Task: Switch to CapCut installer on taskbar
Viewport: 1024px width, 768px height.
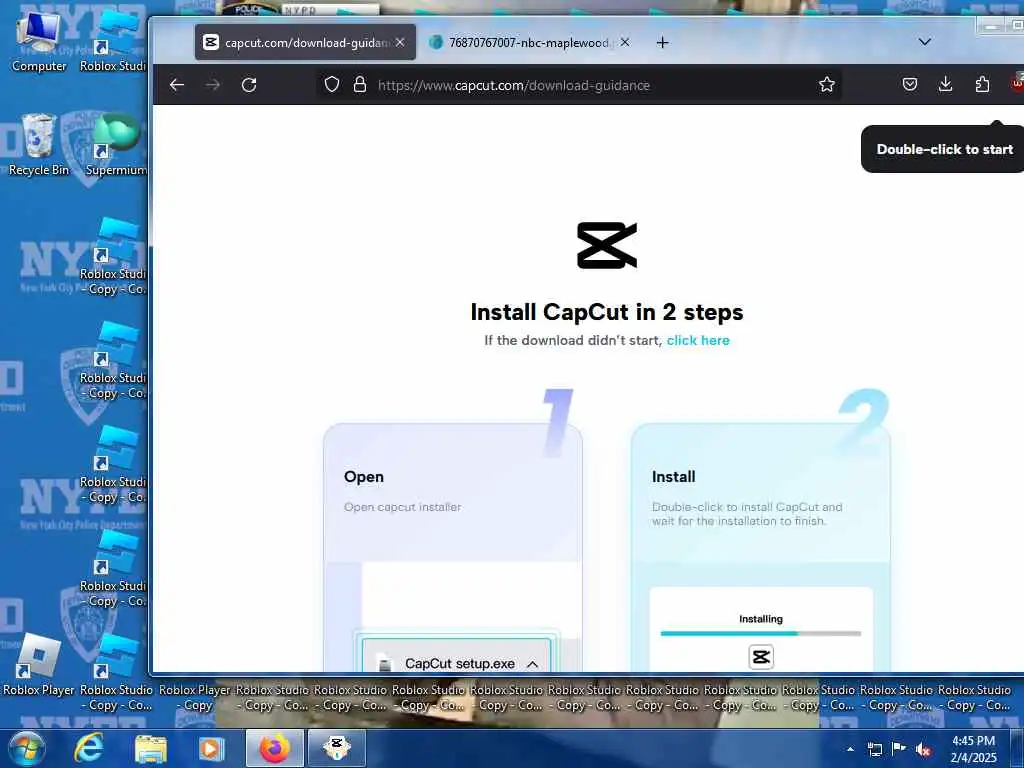Action: [337, 748]
